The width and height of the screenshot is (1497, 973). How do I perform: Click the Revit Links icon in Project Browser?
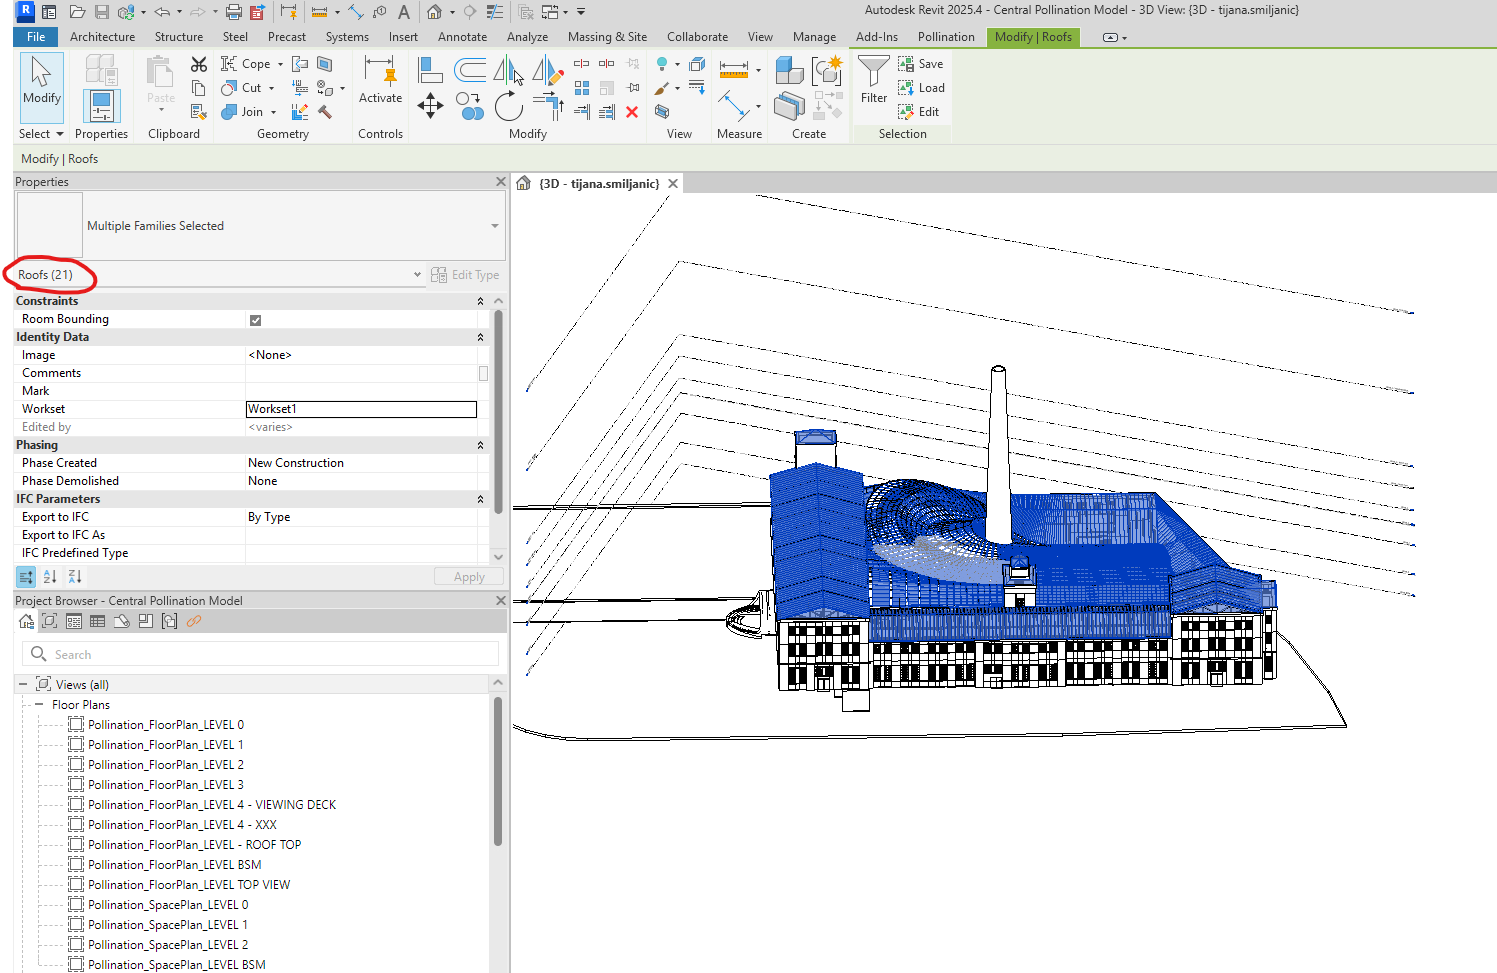[x=194, y=622]
